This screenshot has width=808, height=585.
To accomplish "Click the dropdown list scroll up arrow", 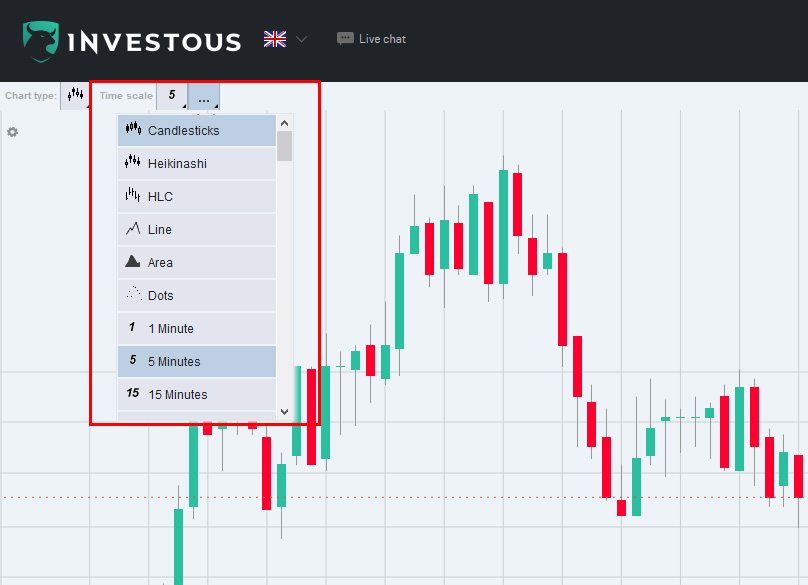I will click(284, 123).
